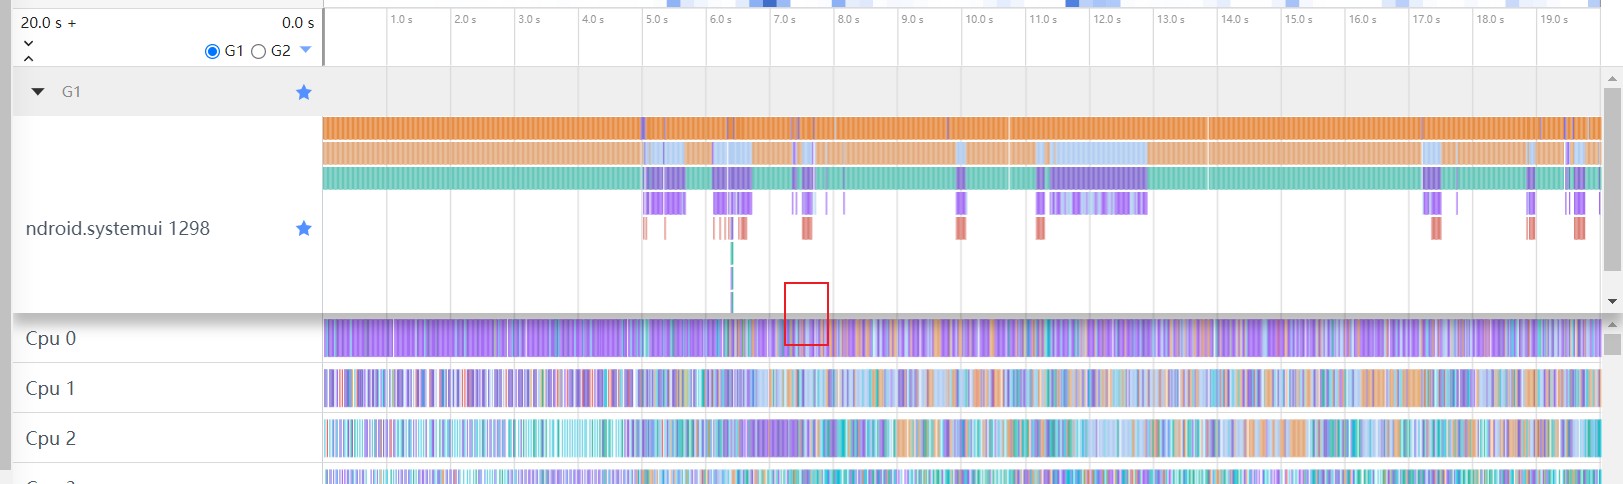1623x484 pixels.
Task: Click the 10.0 s marker on the time ruler
Action: pos(979,20)
